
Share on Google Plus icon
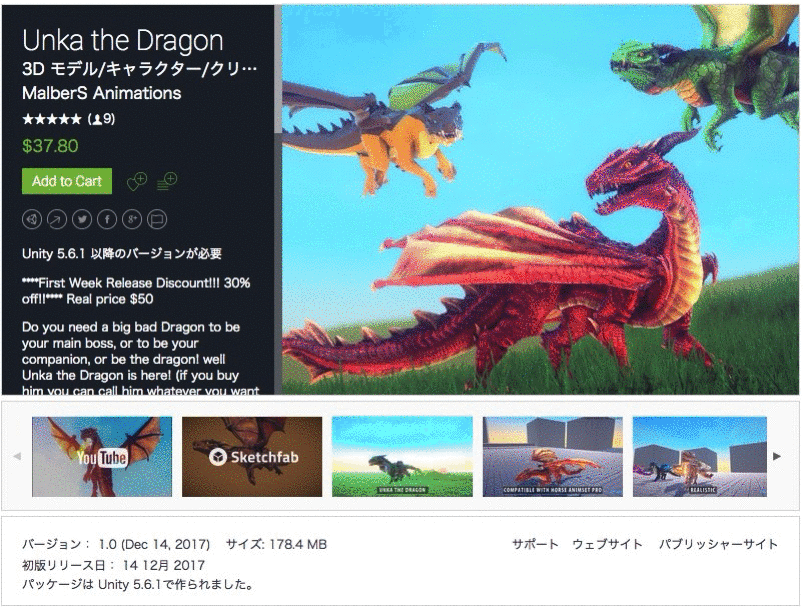(132, 220)
